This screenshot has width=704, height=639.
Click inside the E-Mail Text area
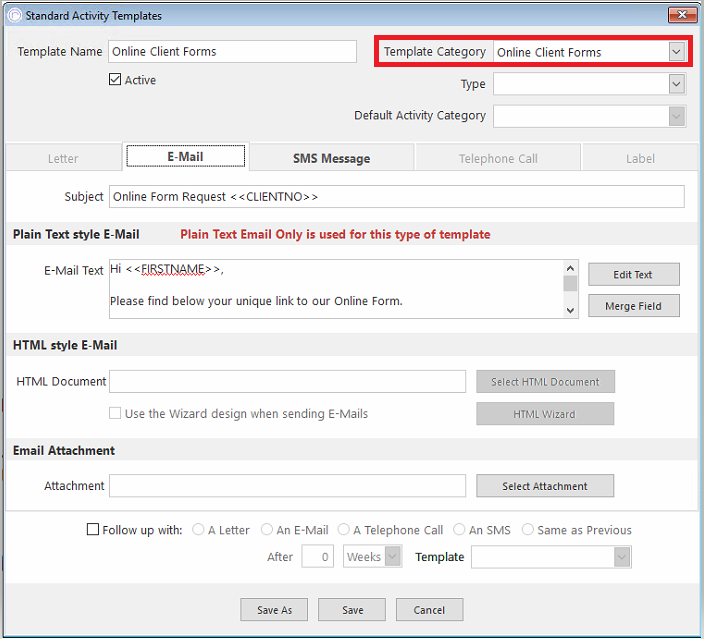point(336,289)
